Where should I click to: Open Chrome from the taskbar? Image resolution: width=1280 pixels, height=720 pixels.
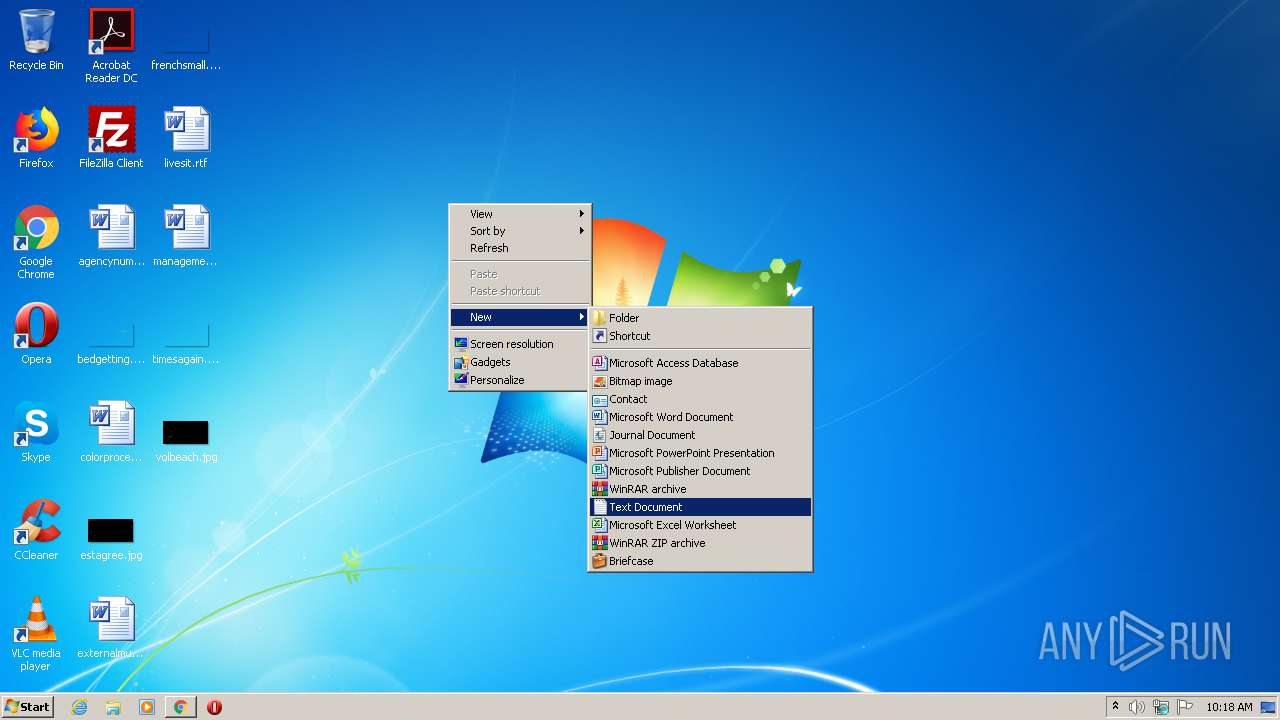coord(181,707)
